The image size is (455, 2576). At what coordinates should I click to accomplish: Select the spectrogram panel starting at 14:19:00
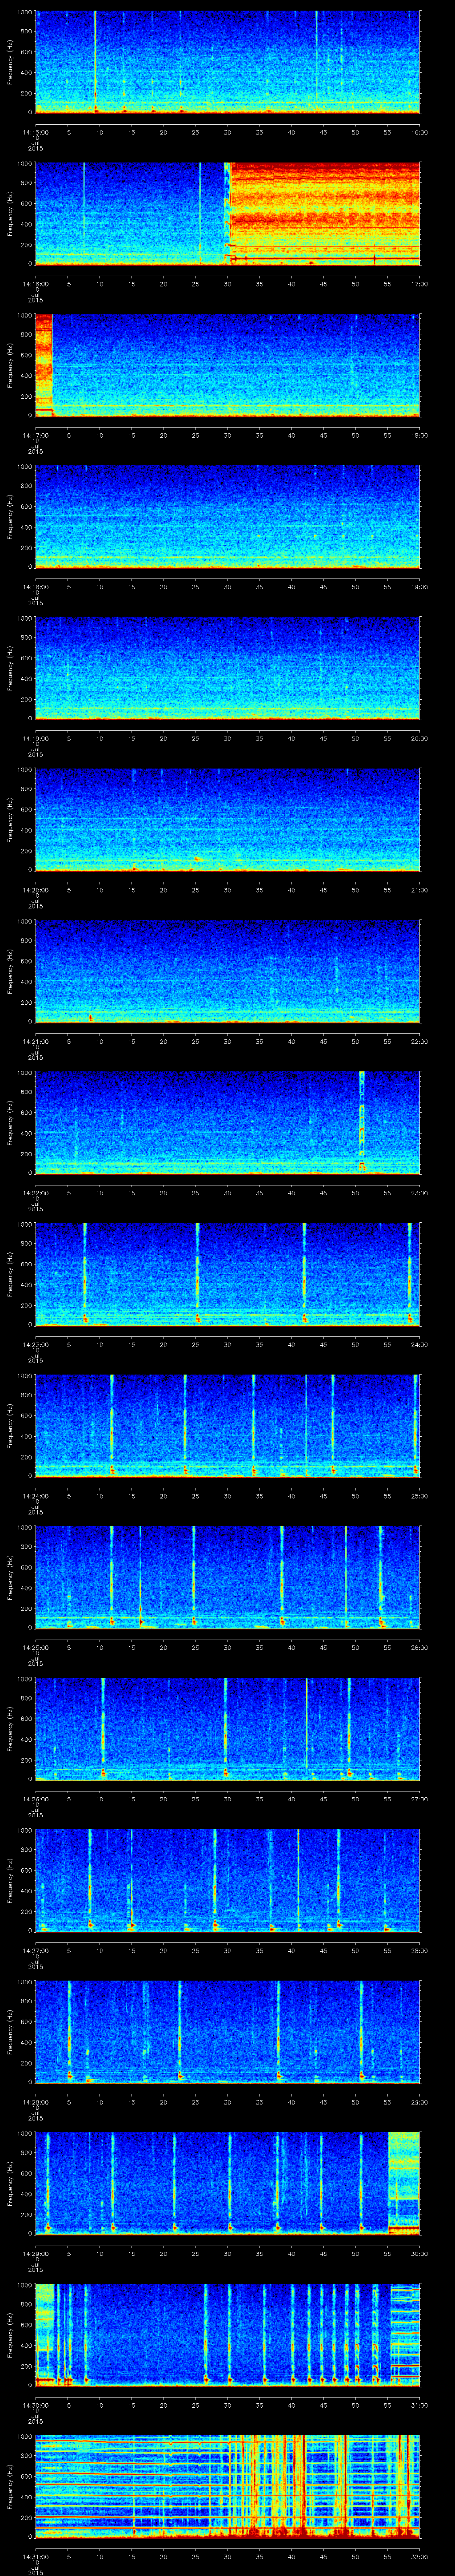pyautogui.click(x=227, y=668)
